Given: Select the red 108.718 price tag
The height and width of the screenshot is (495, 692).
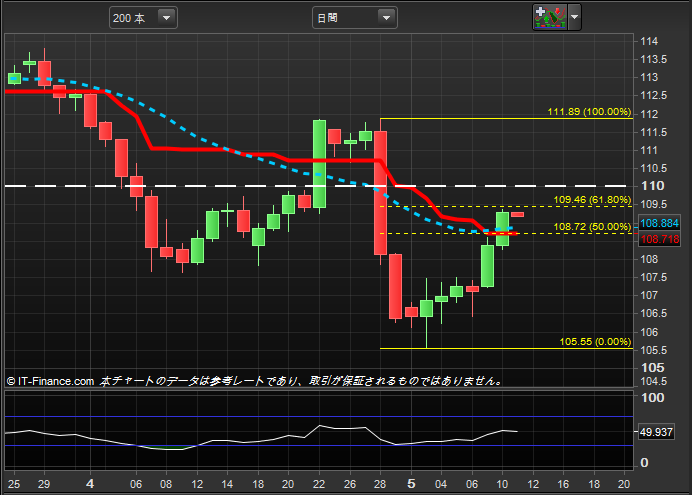Looking at the screenshot, I should tap(659, 239).
